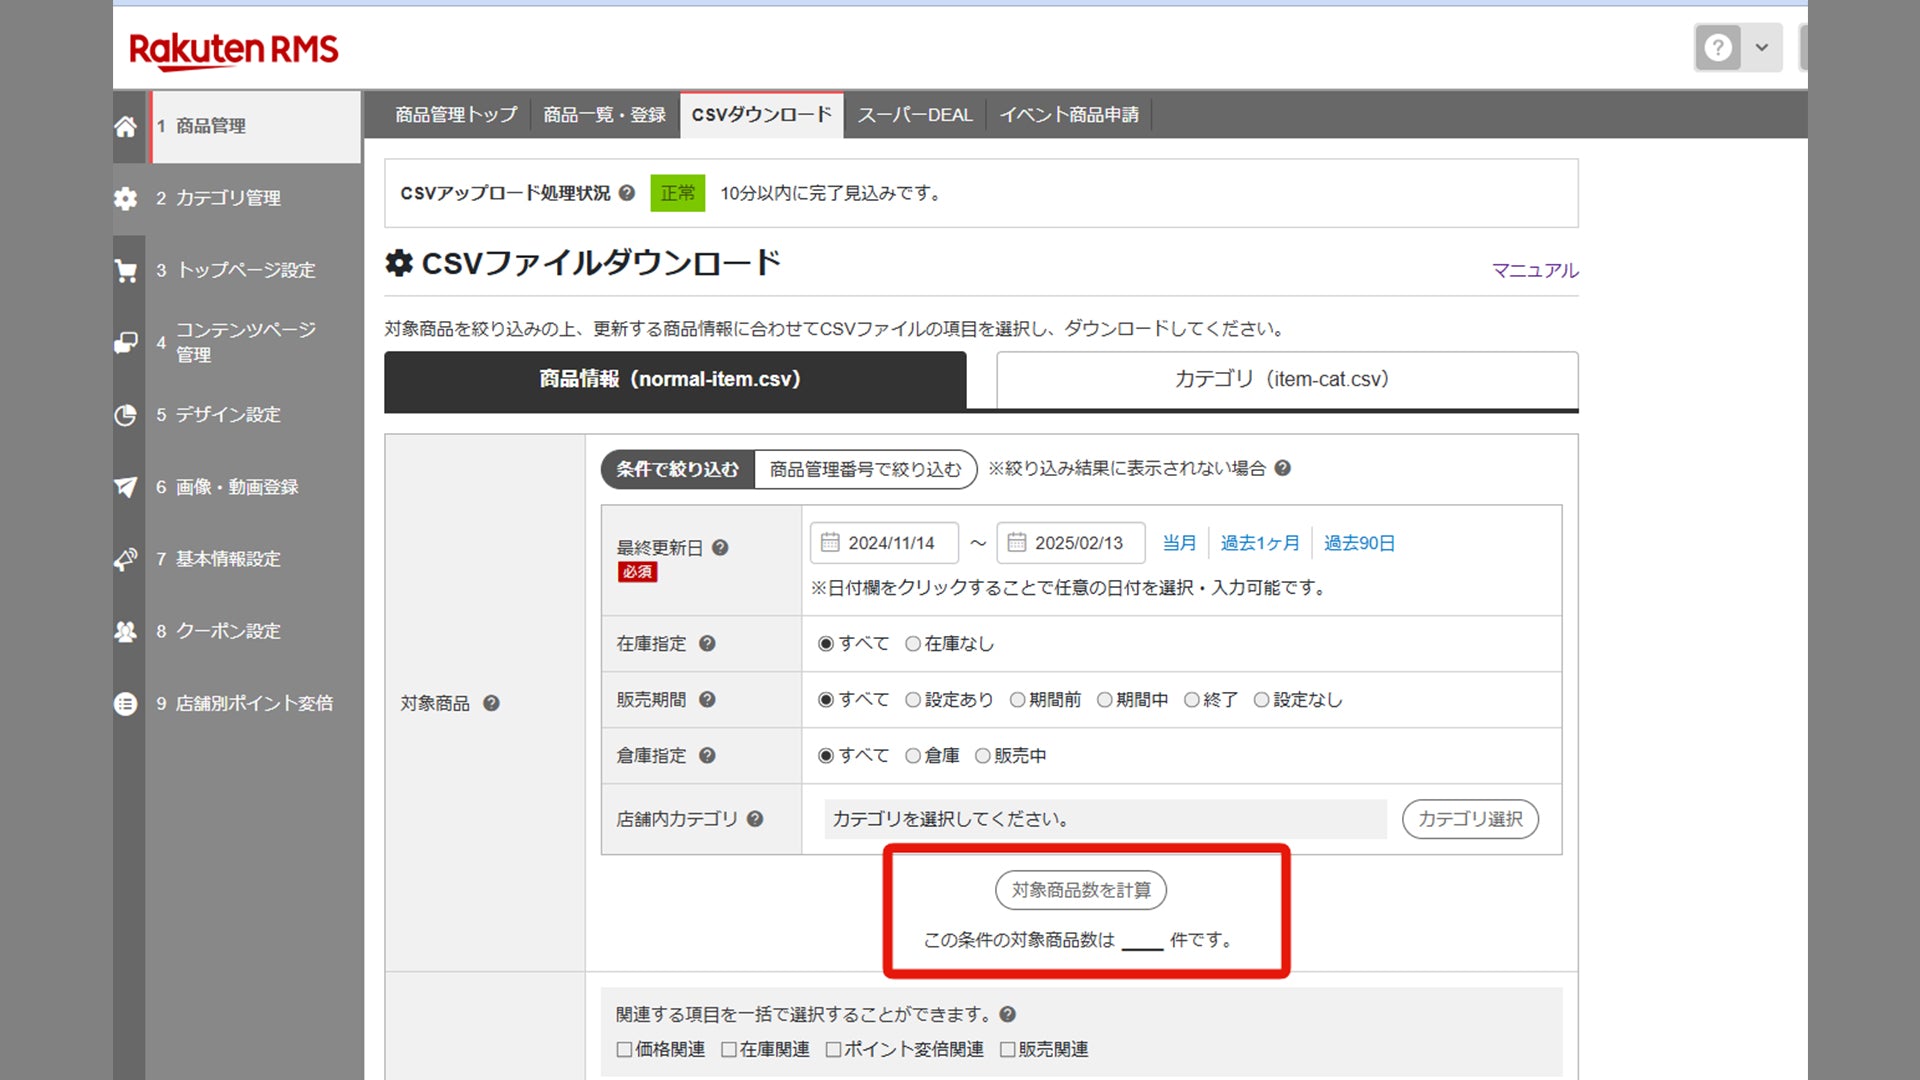Viewport: 1920px width, 1080px height.
Task: Click the help icon next to 店舗内カテゴリ
Action: pyautogui.click(x=755, y=819)
